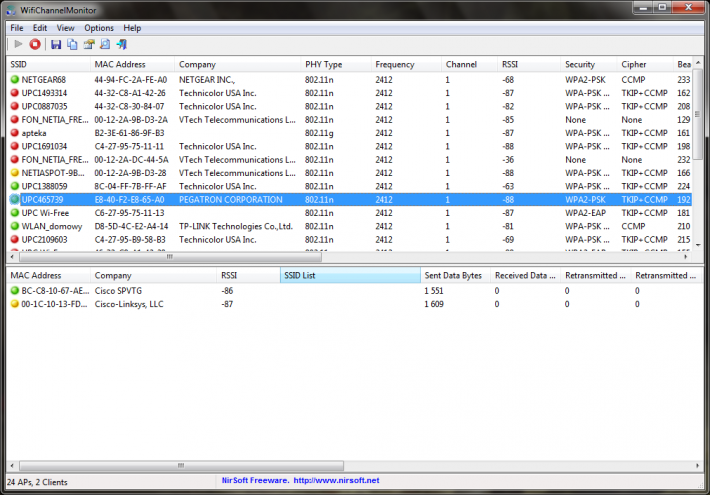
Task: Click RSSI value -36 cell
Action: [x=508, y=159]
